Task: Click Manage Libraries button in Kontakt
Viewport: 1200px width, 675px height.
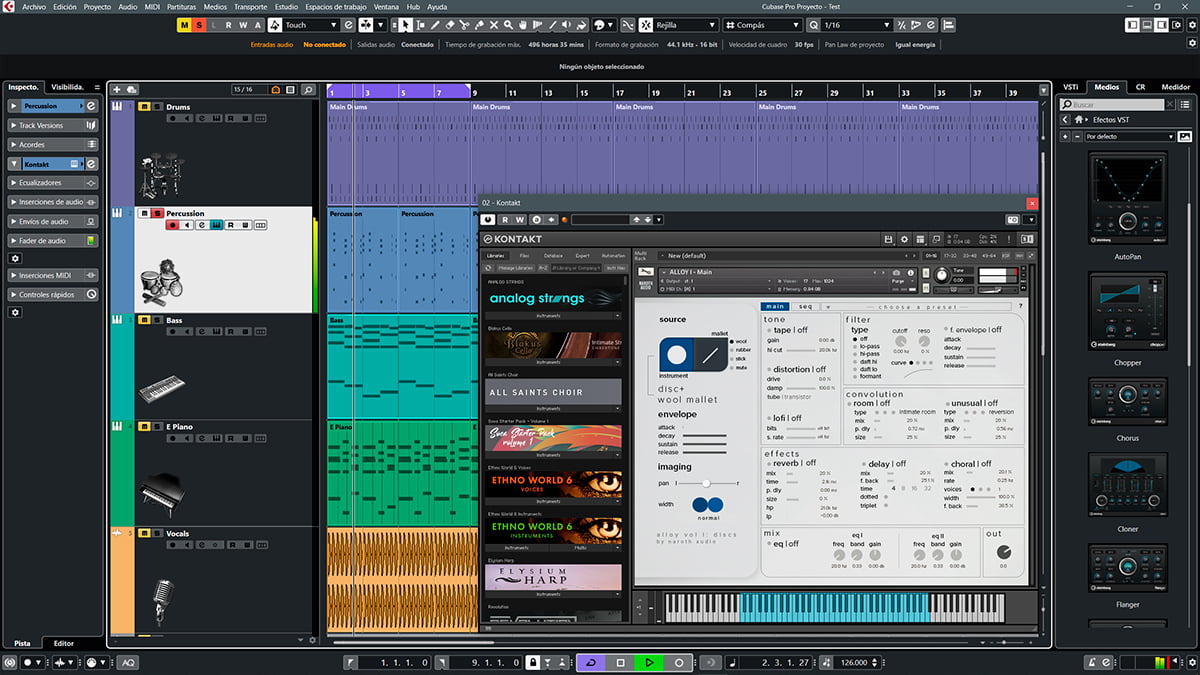Action: 516,268
